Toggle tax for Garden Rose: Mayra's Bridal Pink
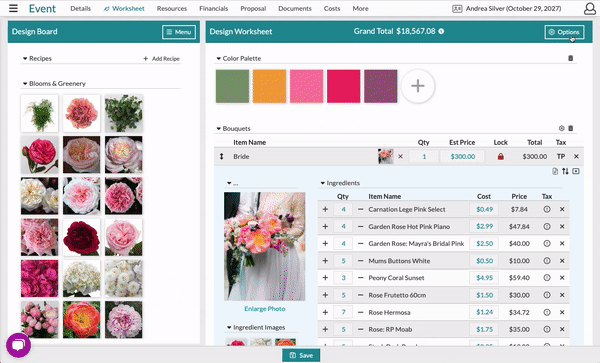The image size is (600, 363). (547, 243)
